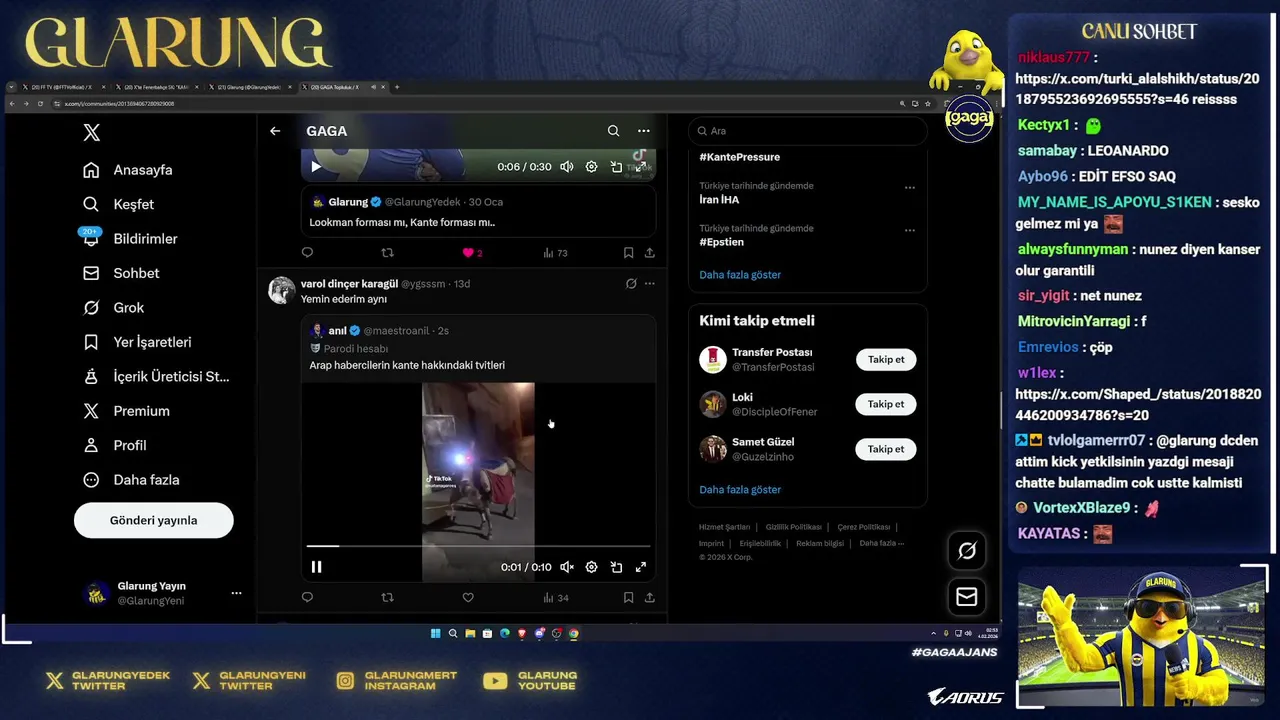The image size is (1280, 720).
Task: Toggle picture-in-picture on the top video
Action: pos(616,167)
